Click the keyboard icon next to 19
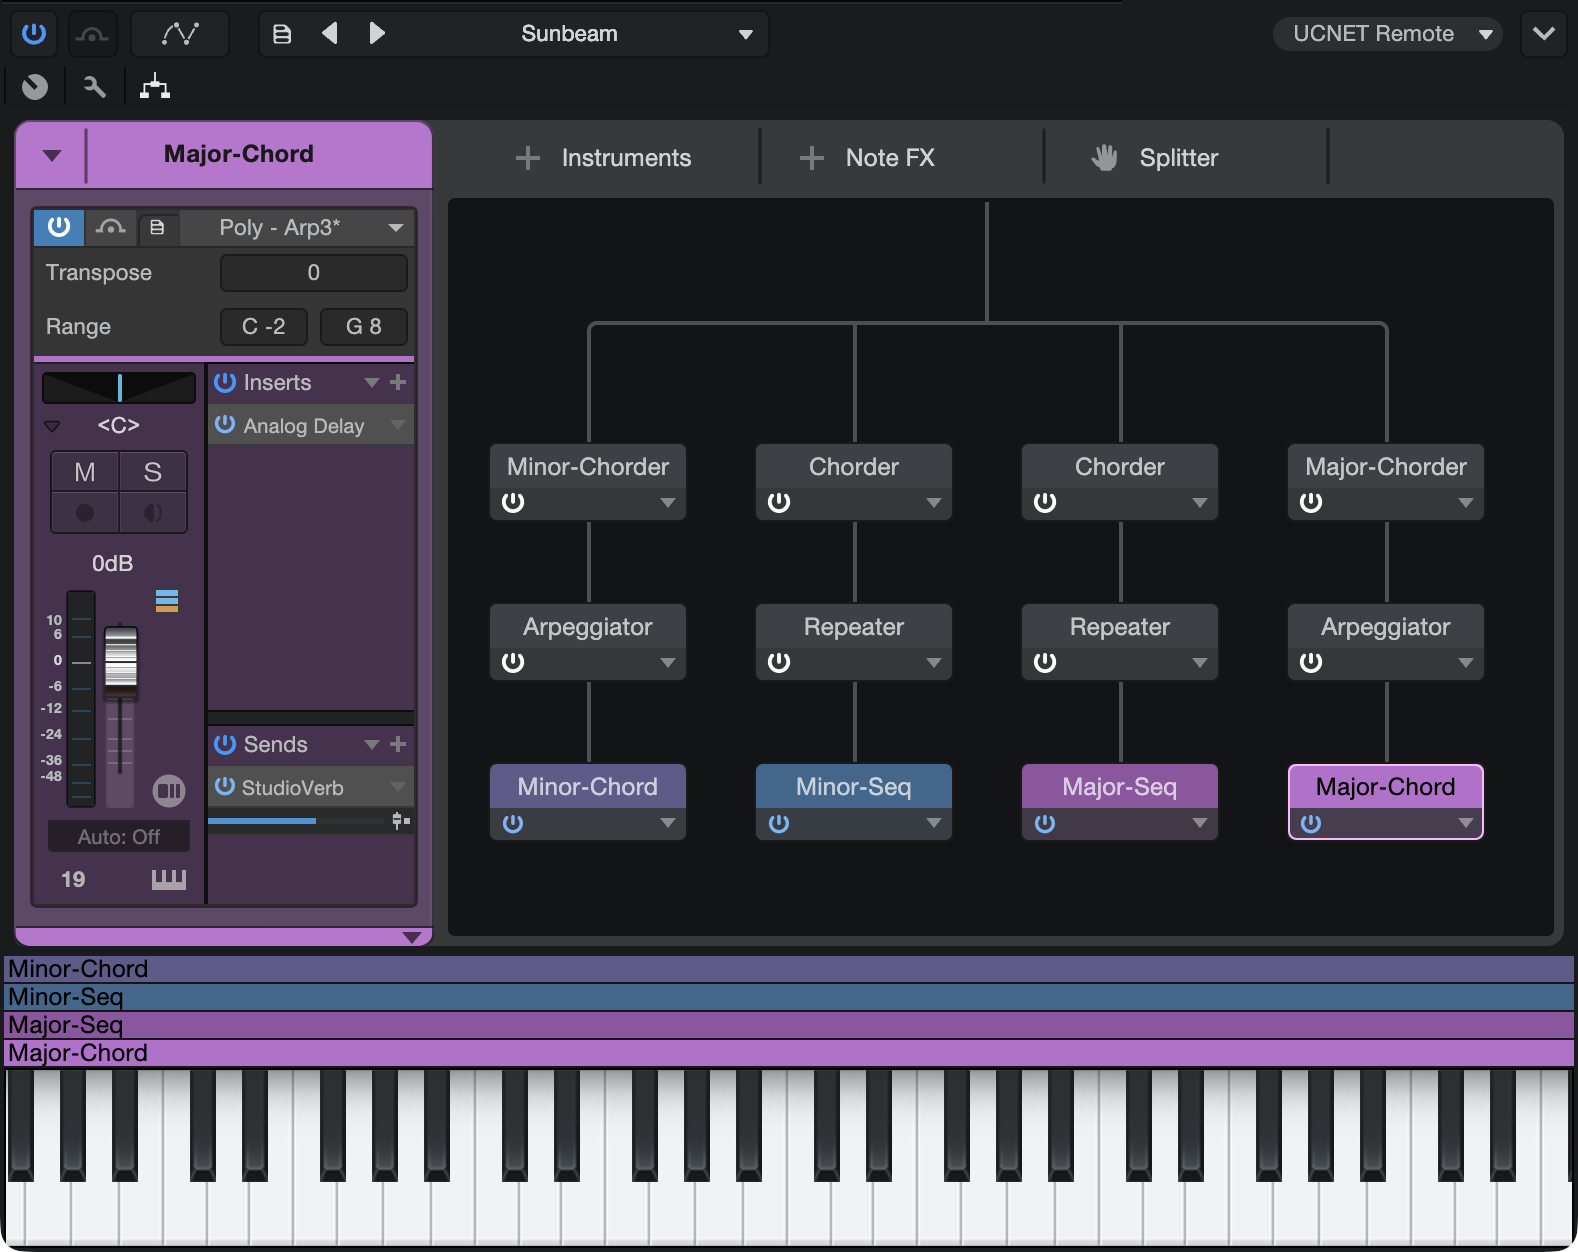 tap(168, 879)
